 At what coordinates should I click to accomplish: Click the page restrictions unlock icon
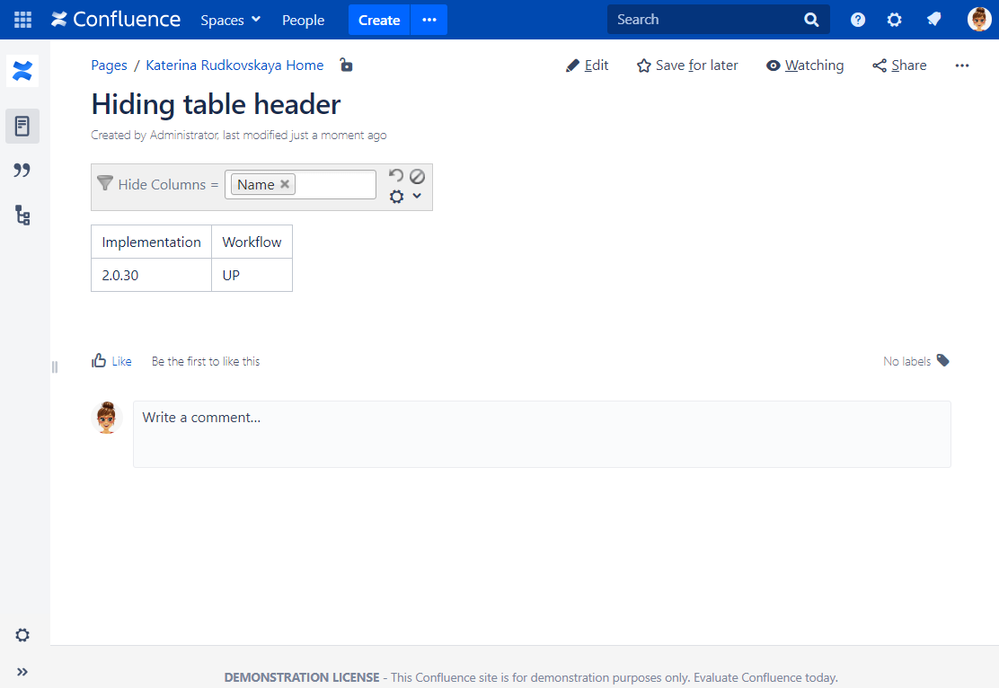(x=346, y=65)
